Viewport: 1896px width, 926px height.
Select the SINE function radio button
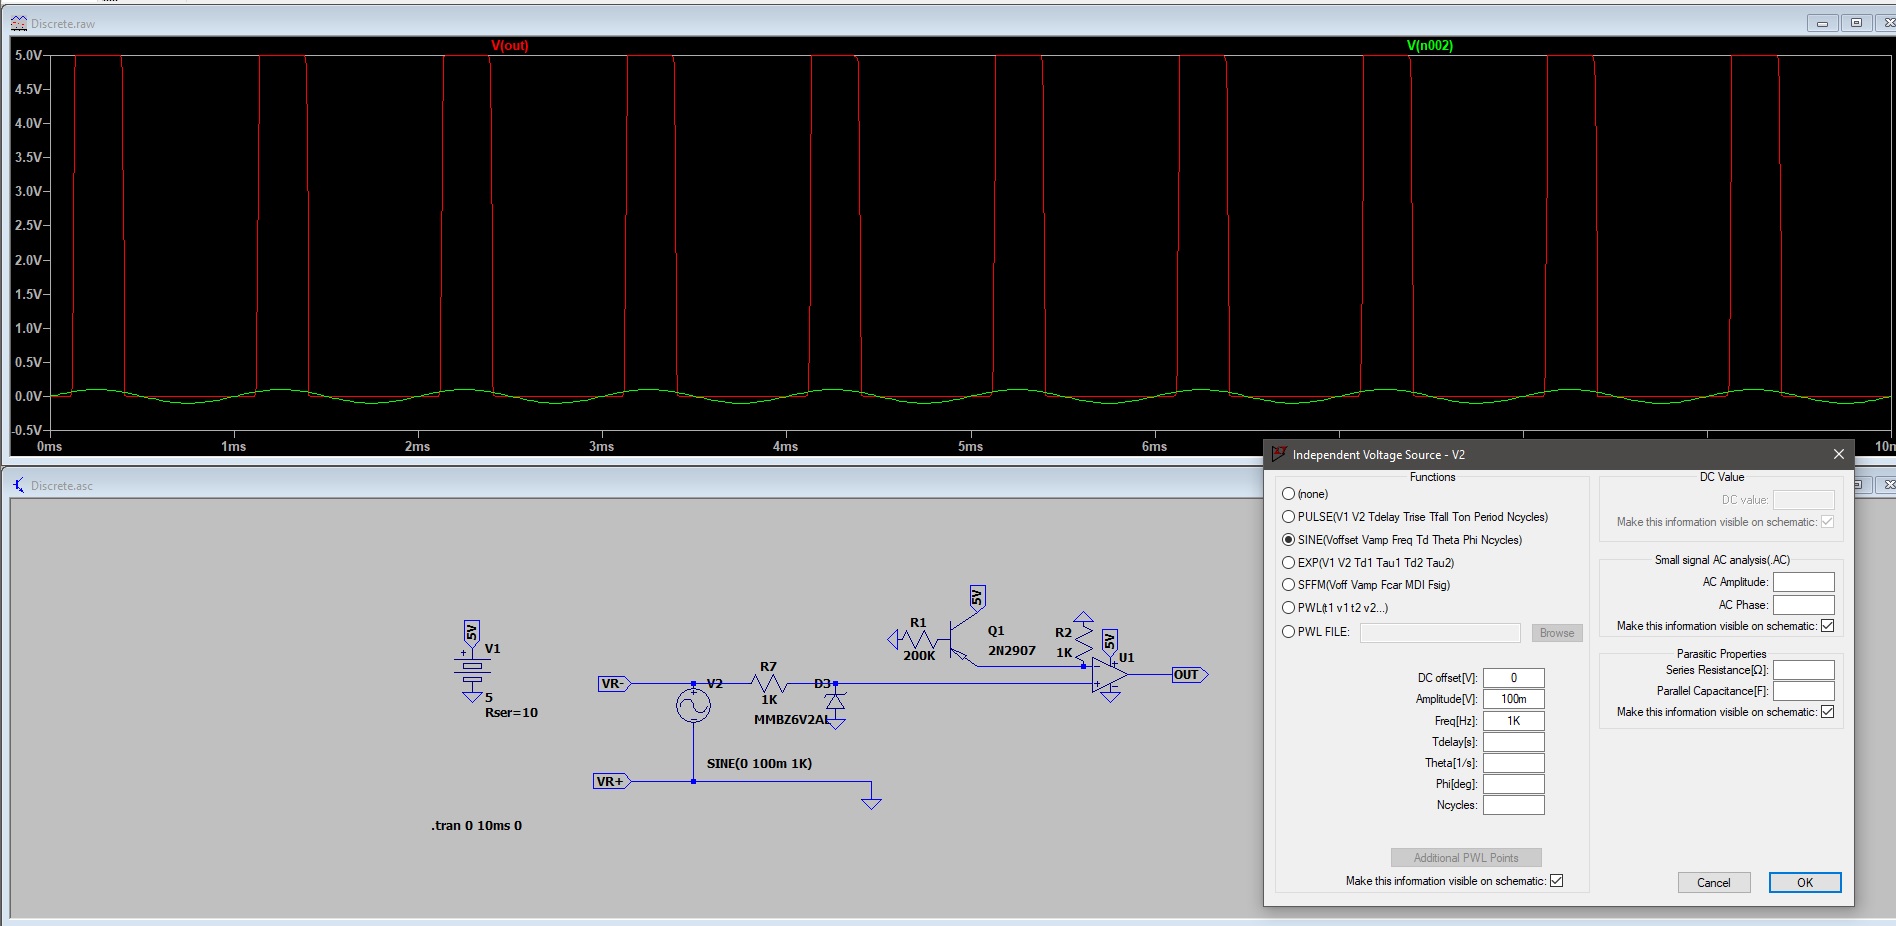(1289, 540)
